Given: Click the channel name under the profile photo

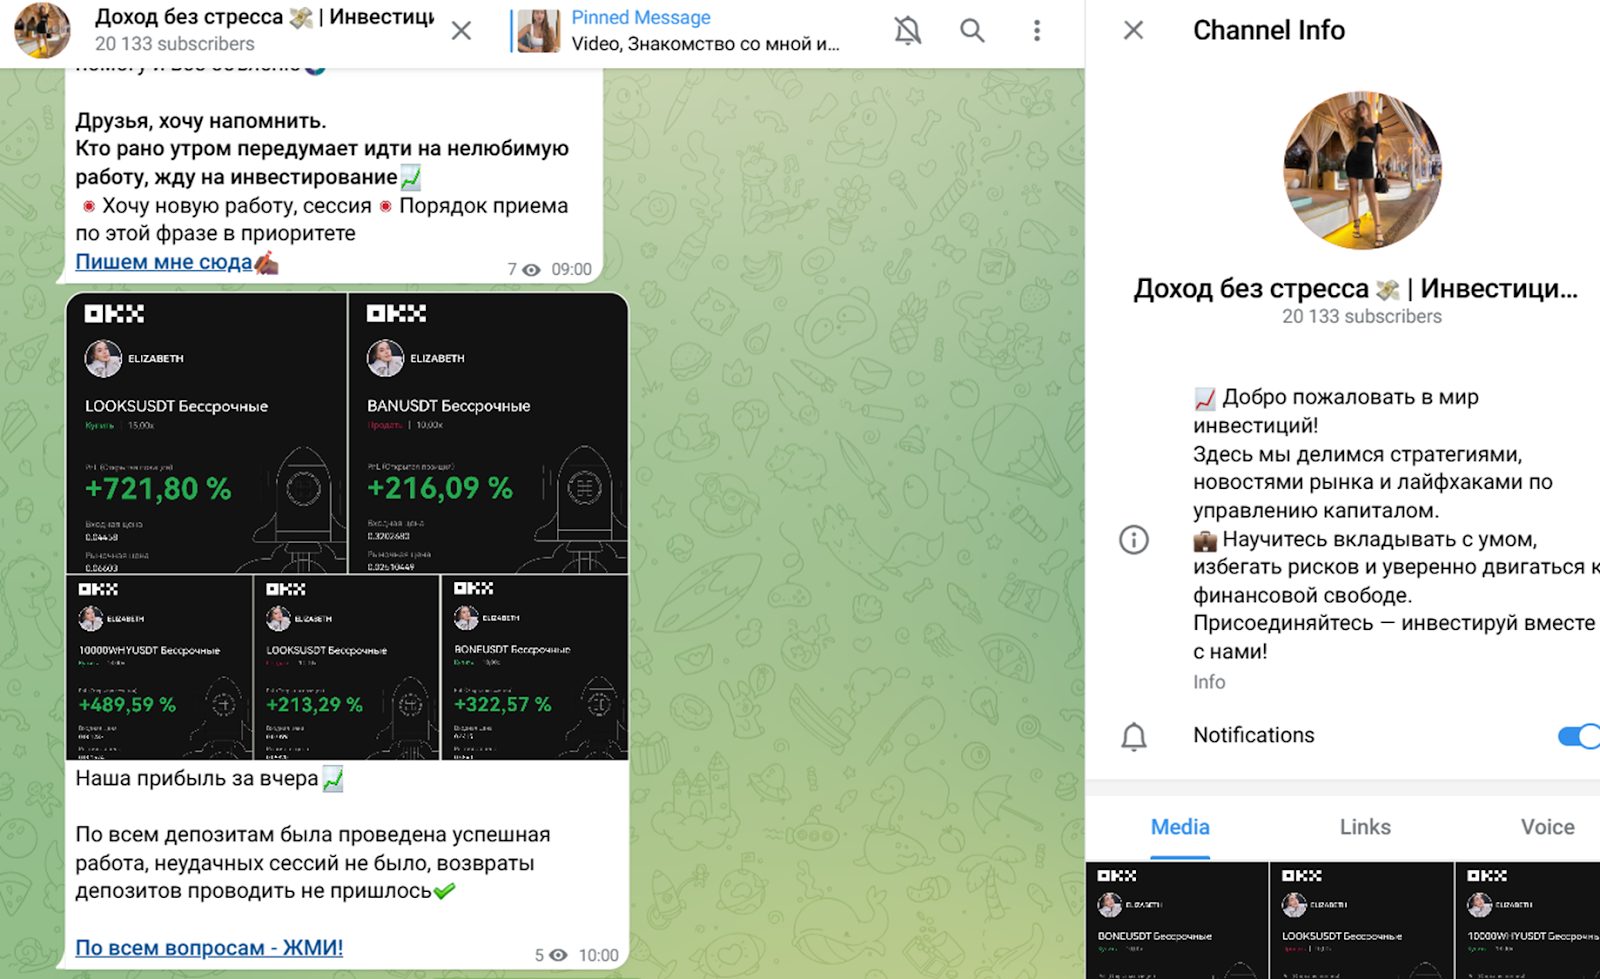Looking at the screenshot, I should [x=1355, y=288].
